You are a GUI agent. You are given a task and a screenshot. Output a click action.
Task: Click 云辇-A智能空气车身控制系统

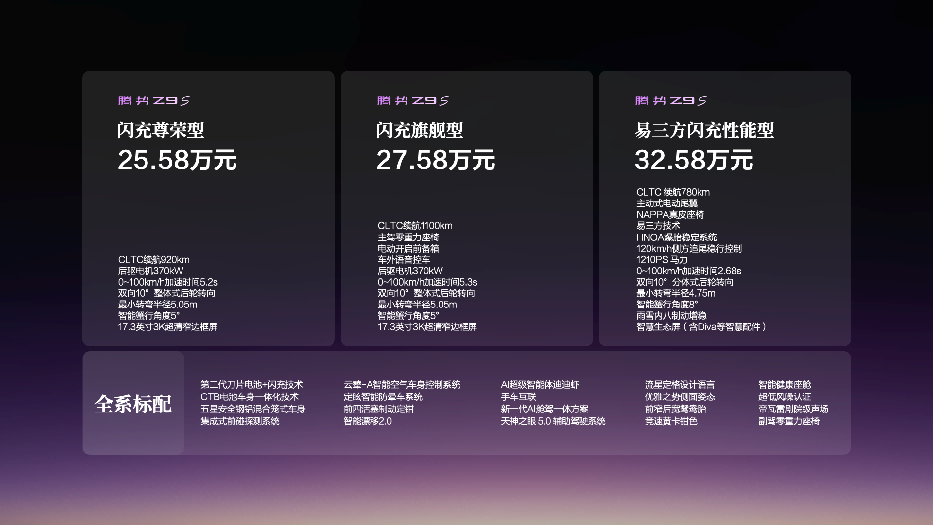402,385
